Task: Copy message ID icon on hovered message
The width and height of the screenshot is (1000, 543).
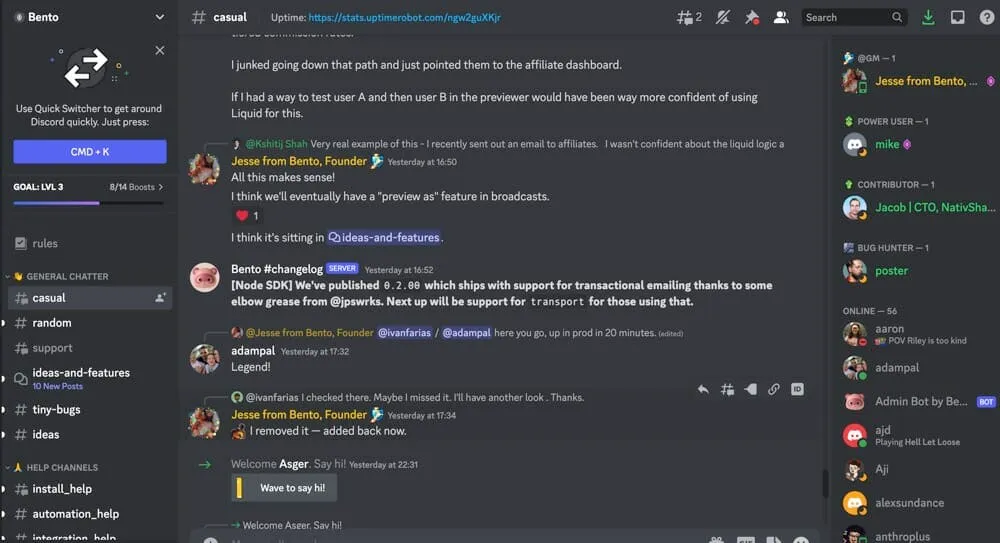Action: click(x=797, y=389)
